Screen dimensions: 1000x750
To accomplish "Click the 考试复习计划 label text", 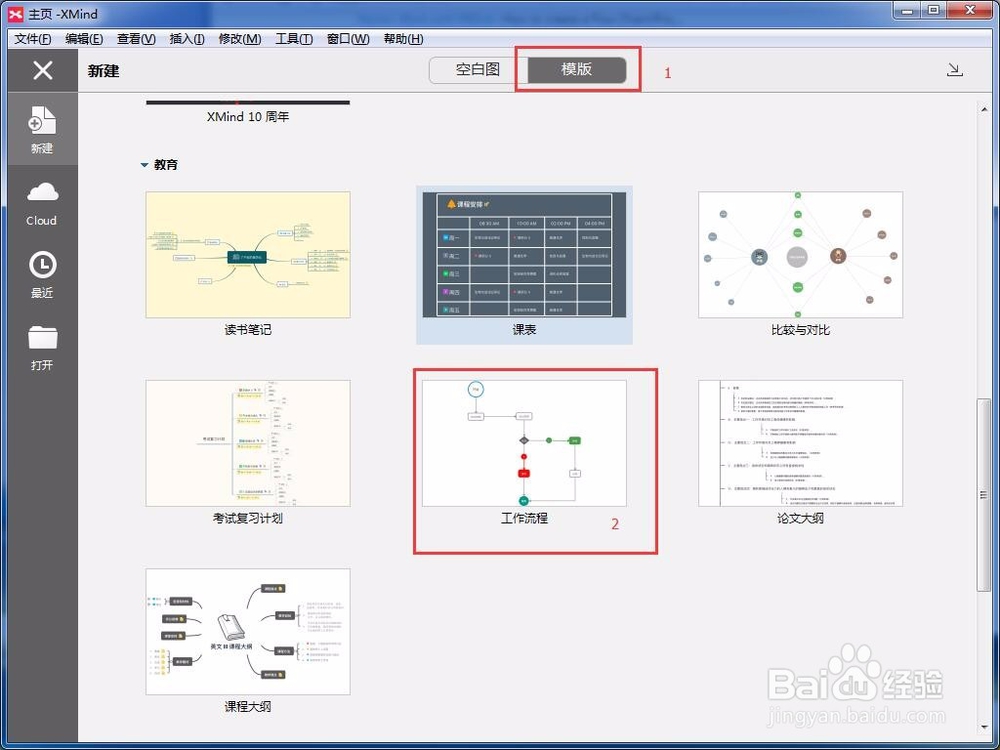I will (x=247, y=518).
